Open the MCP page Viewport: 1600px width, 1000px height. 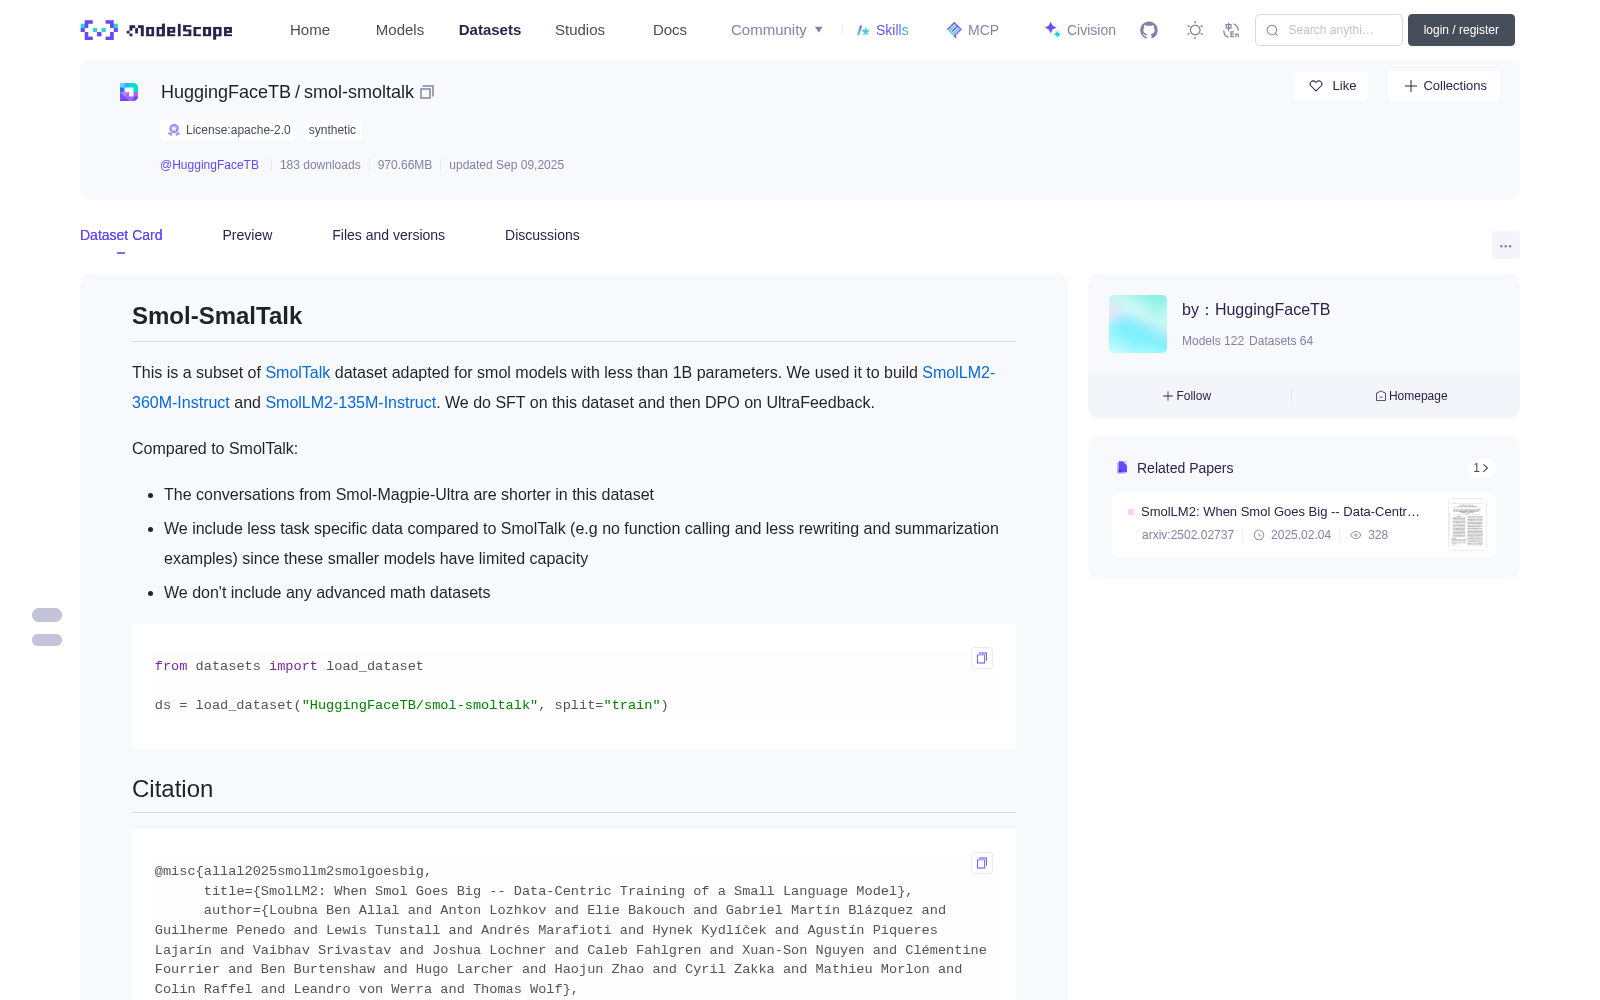coord(973,30)
